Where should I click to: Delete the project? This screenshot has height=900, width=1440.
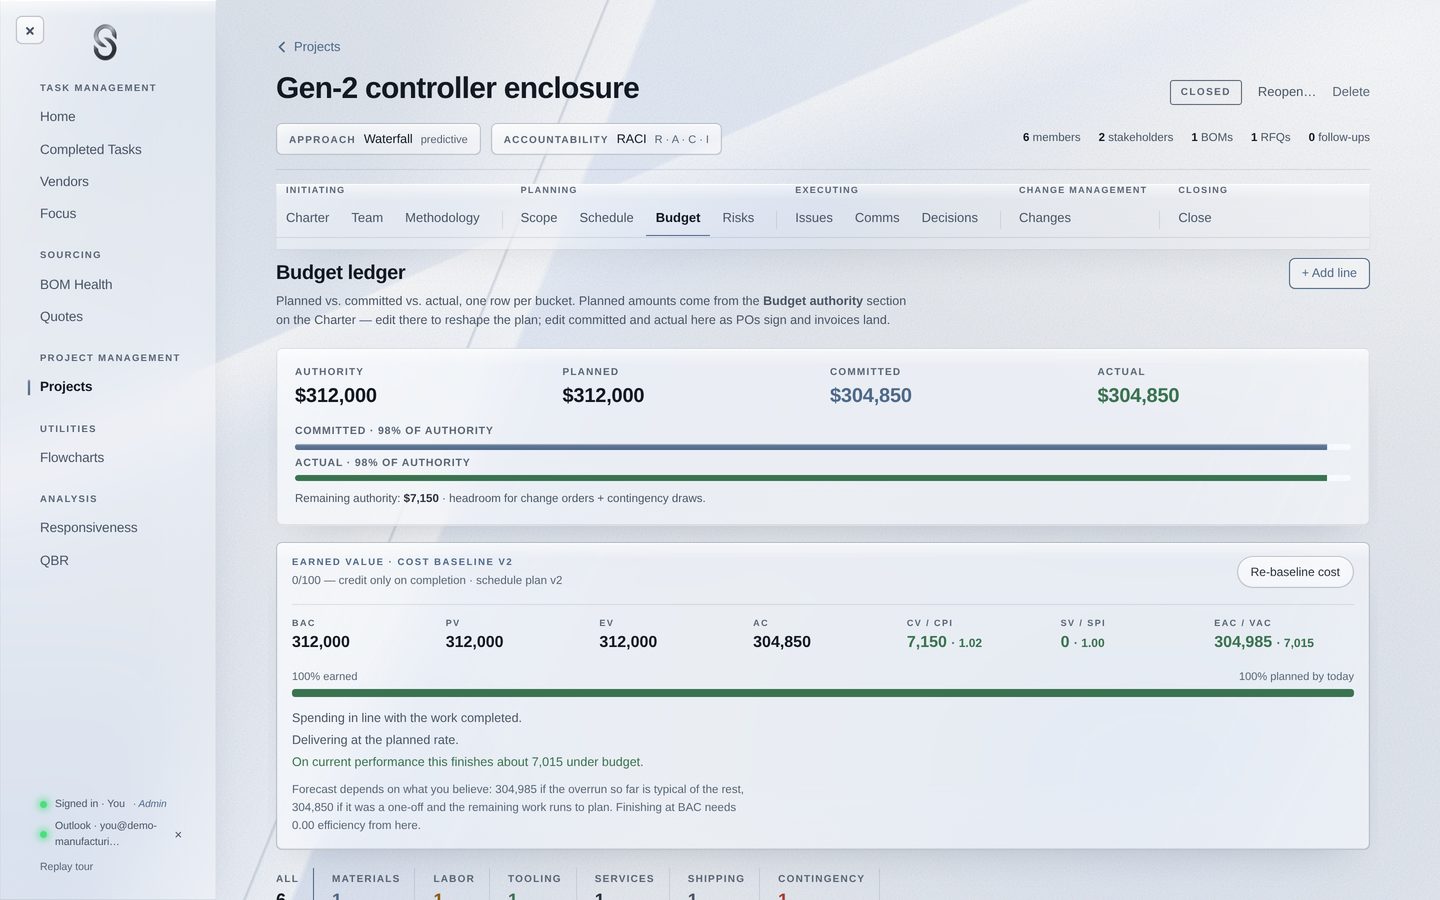point(1351,92)
